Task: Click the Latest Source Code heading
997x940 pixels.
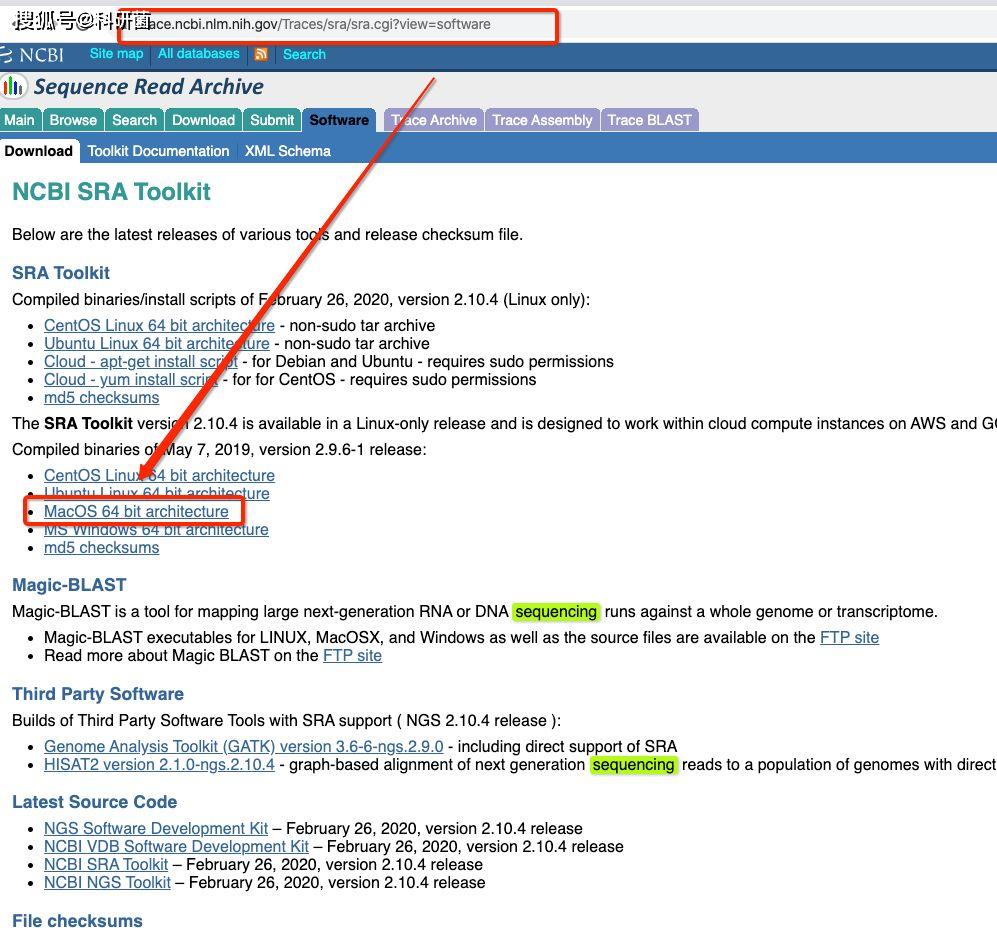Action: click(95, 802)
